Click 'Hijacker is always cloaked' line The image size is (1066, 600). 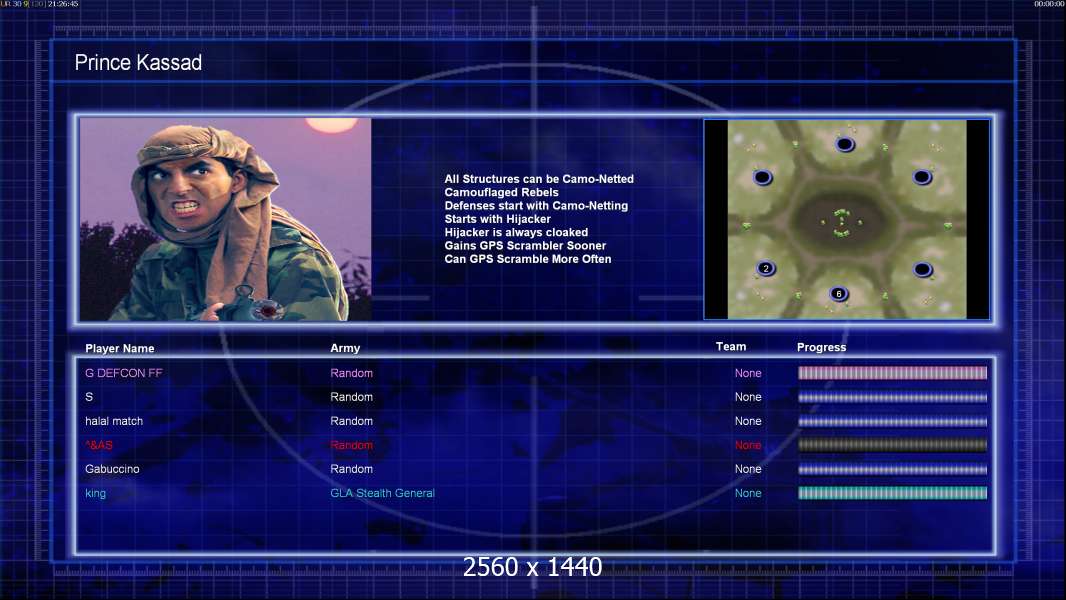517,232
